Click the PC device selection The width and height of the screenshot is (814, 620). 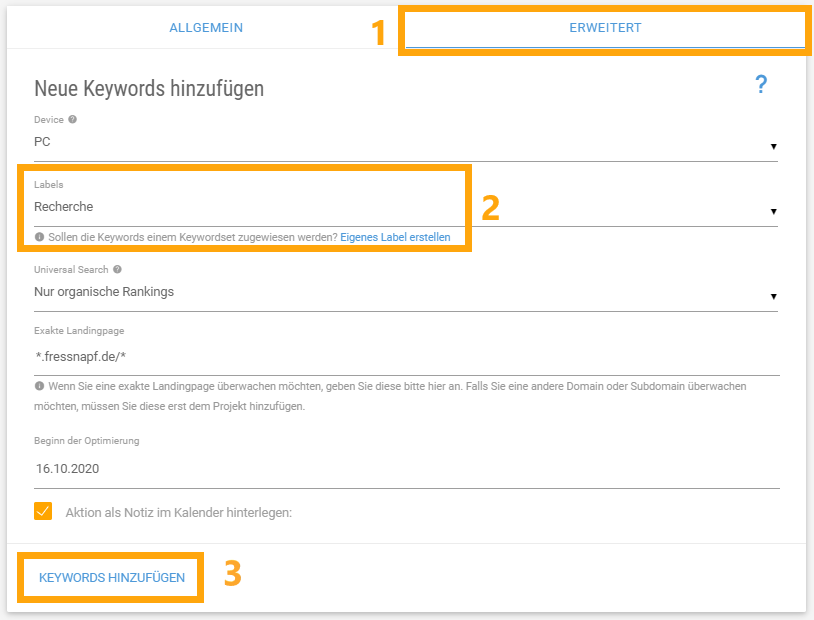click(42, 142)
